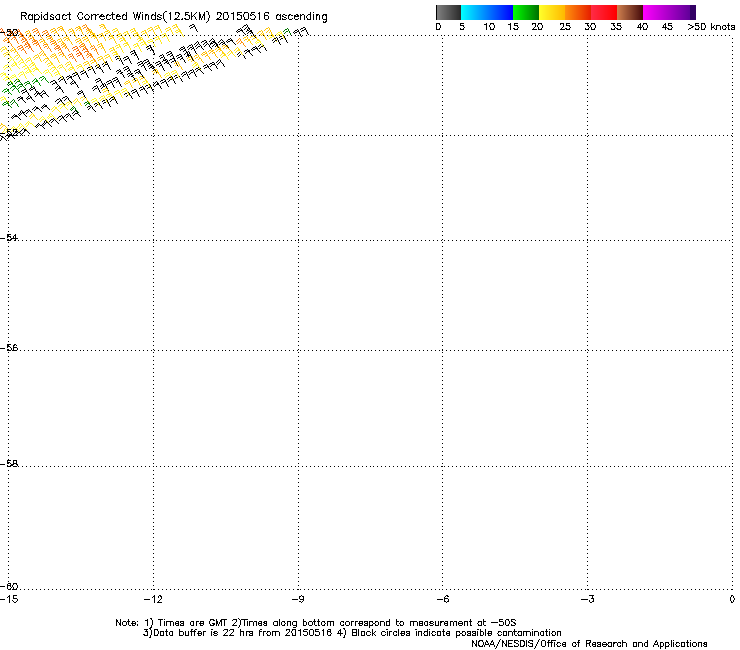Pick the orange 25-30 knots color band
Image resolution: width=740 pixels, height=650 pixels.
578,12
